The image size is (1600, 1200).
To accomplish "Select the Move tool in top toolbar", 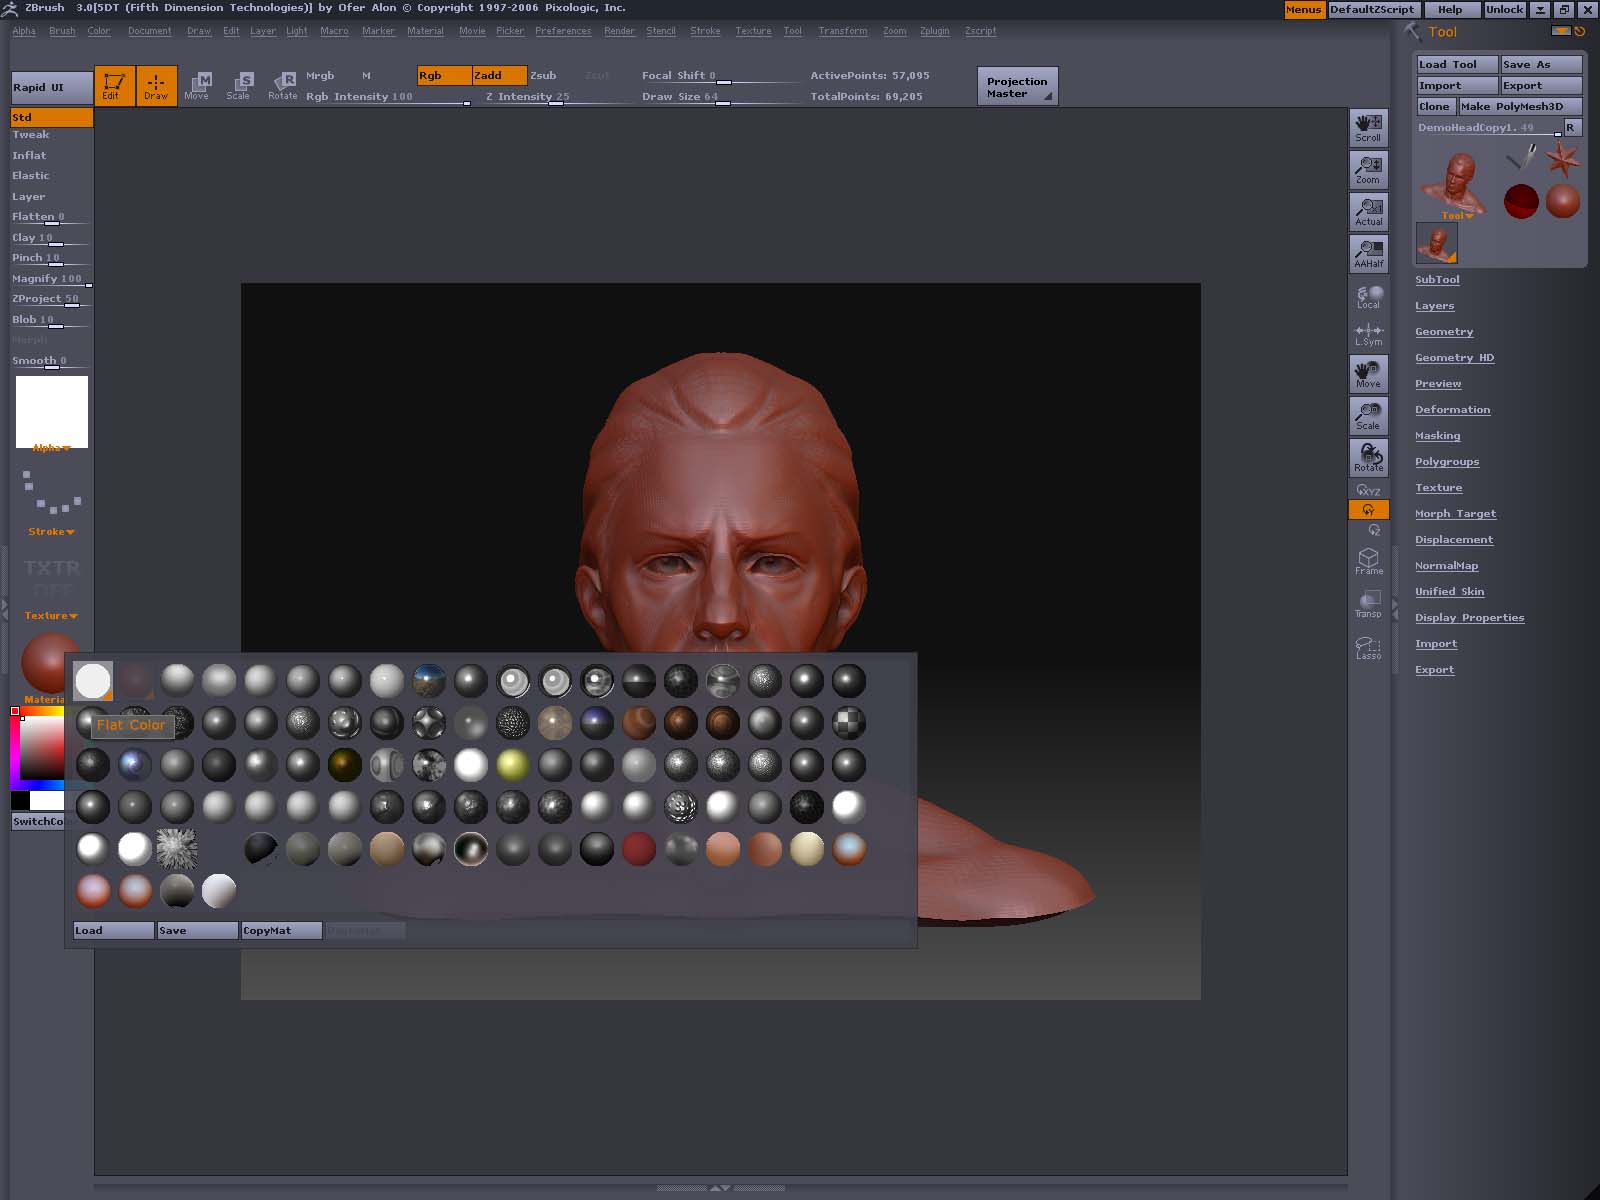I will pos(197,86).
